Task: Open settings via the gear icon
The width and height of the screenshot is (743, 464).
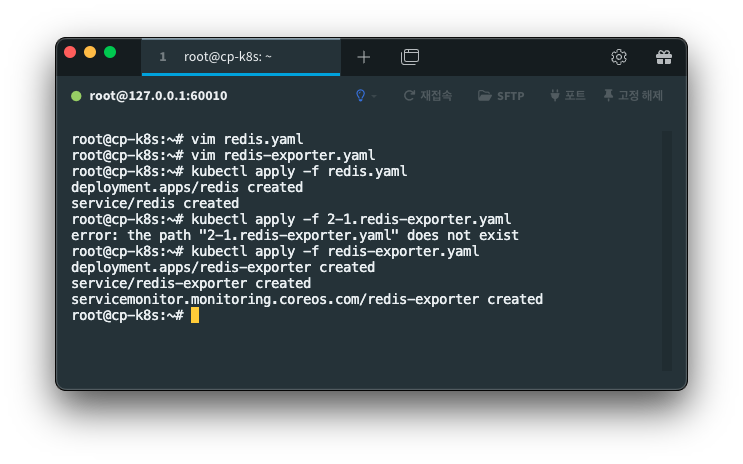Action: point(618,57)
